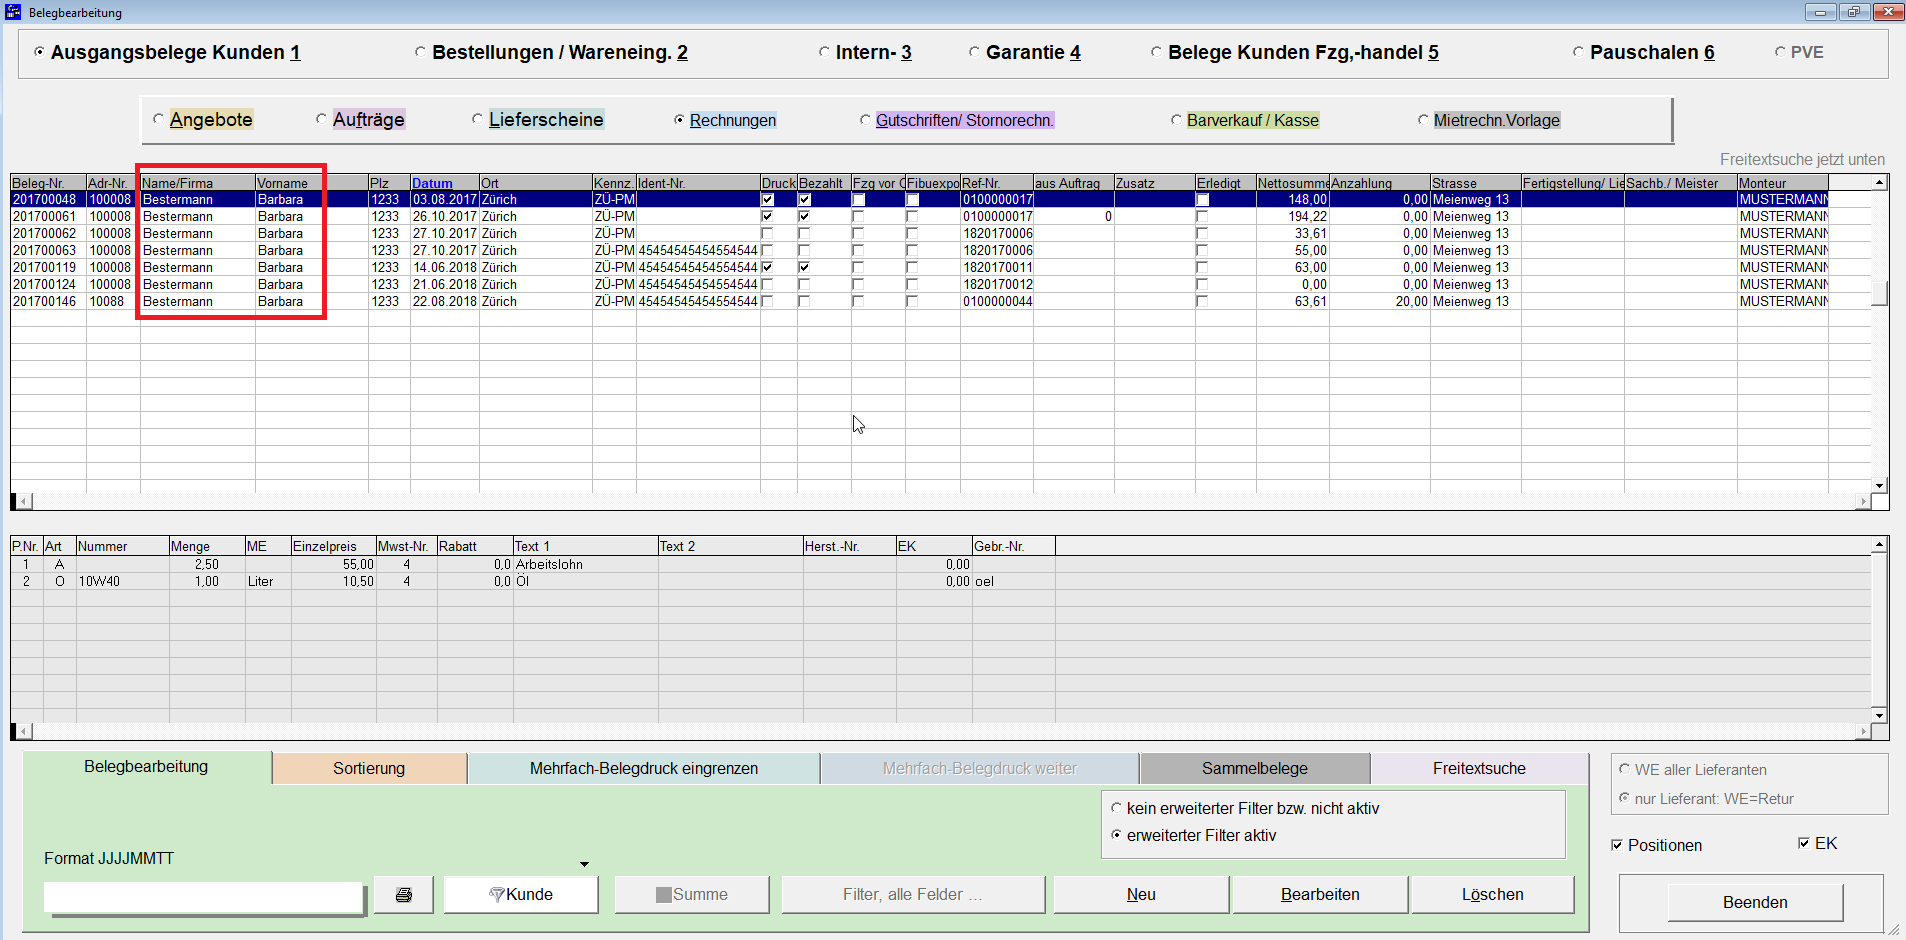The width and height of the screenshot is (1906, 940).
Task: Click the Einzelpreis column header in positions
Action: (x=333, y=546)
